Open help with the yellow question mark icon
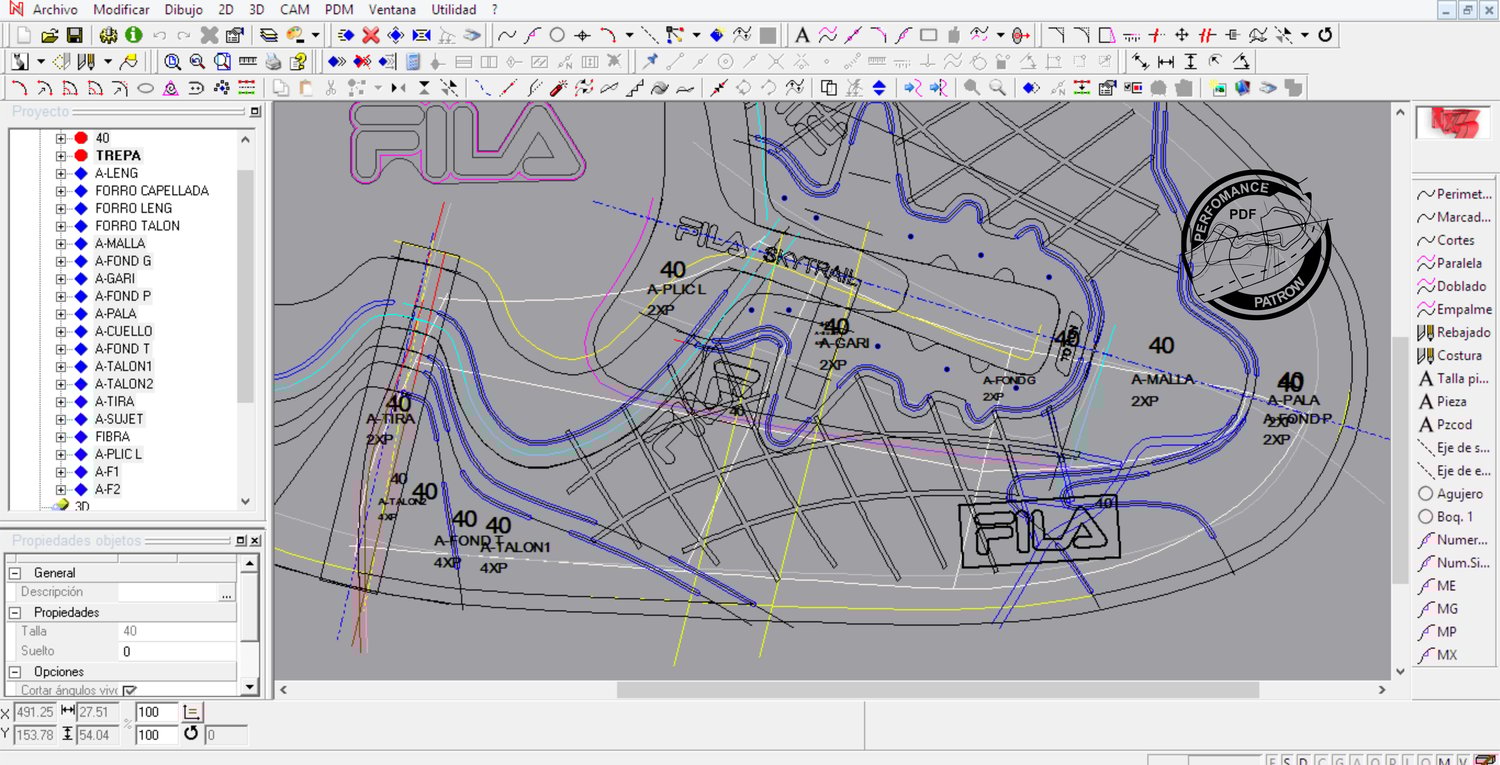 297,62
